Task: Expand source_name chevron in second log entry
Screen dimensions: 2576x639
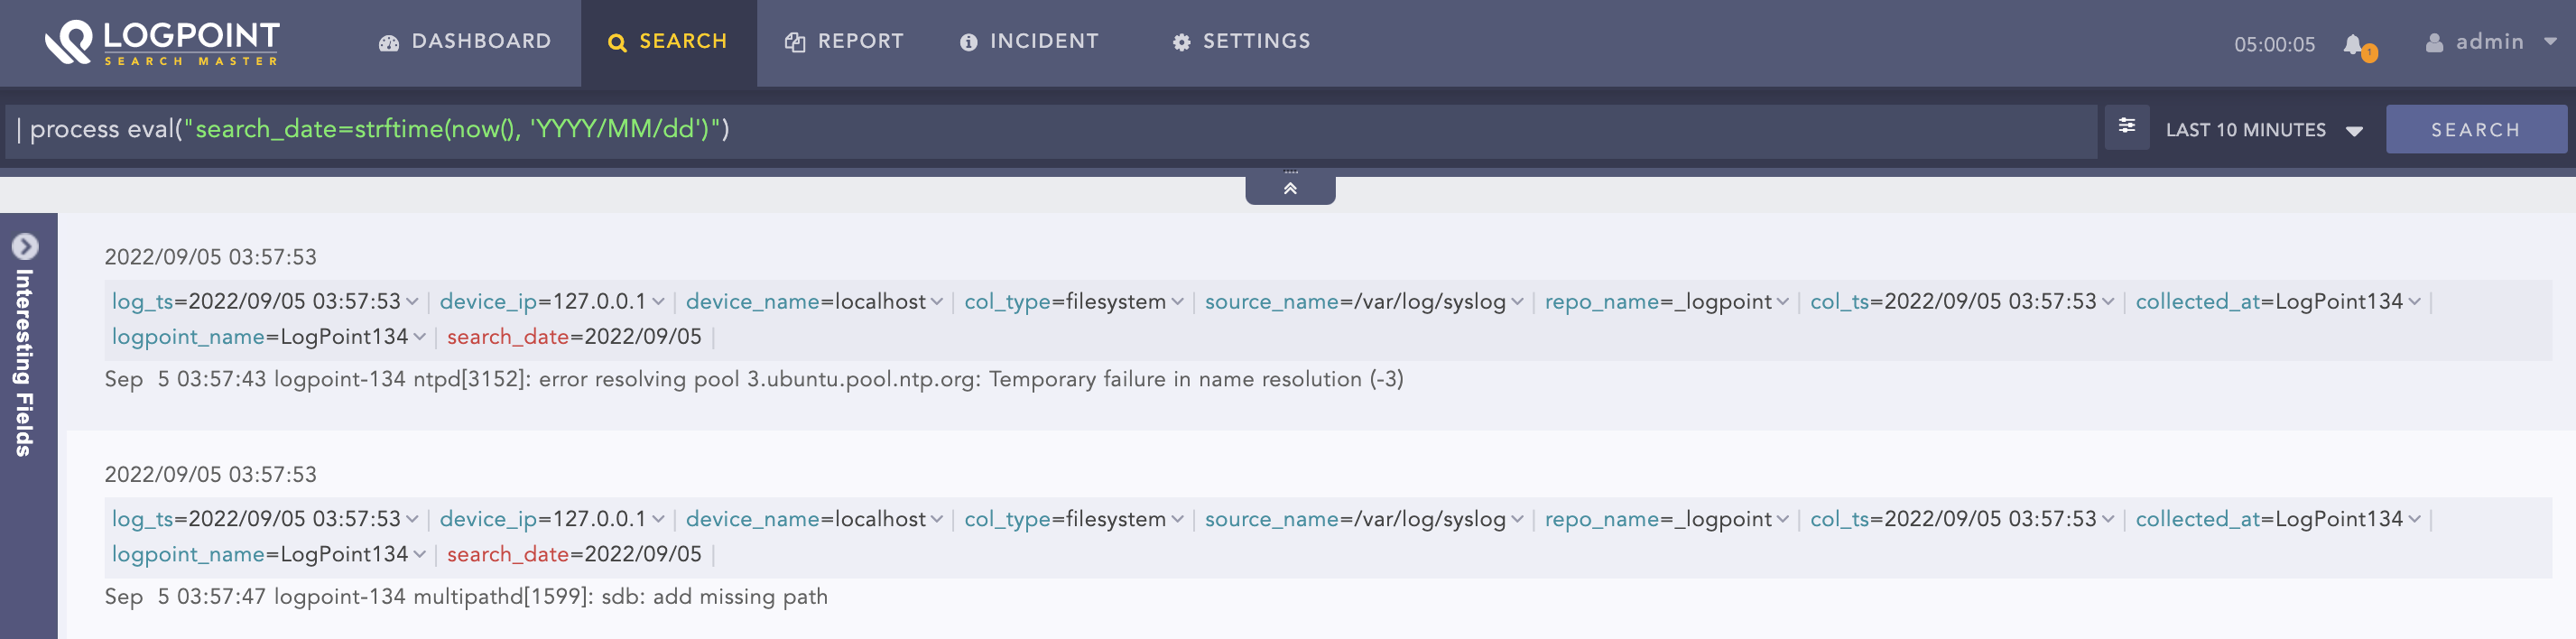Action: click(x=1517, y=519)
